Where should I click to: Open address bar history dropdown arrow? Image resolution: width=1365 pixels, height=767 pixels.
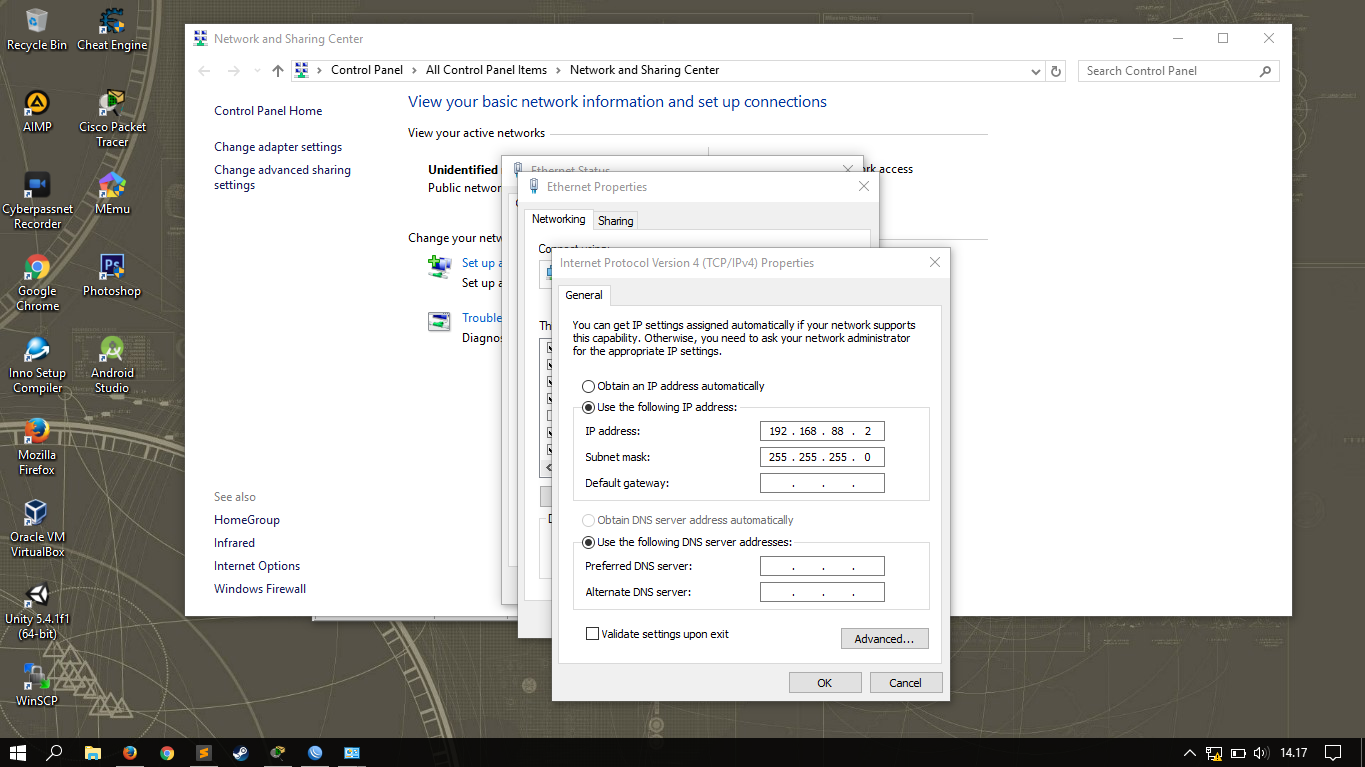click(1035, 71)
